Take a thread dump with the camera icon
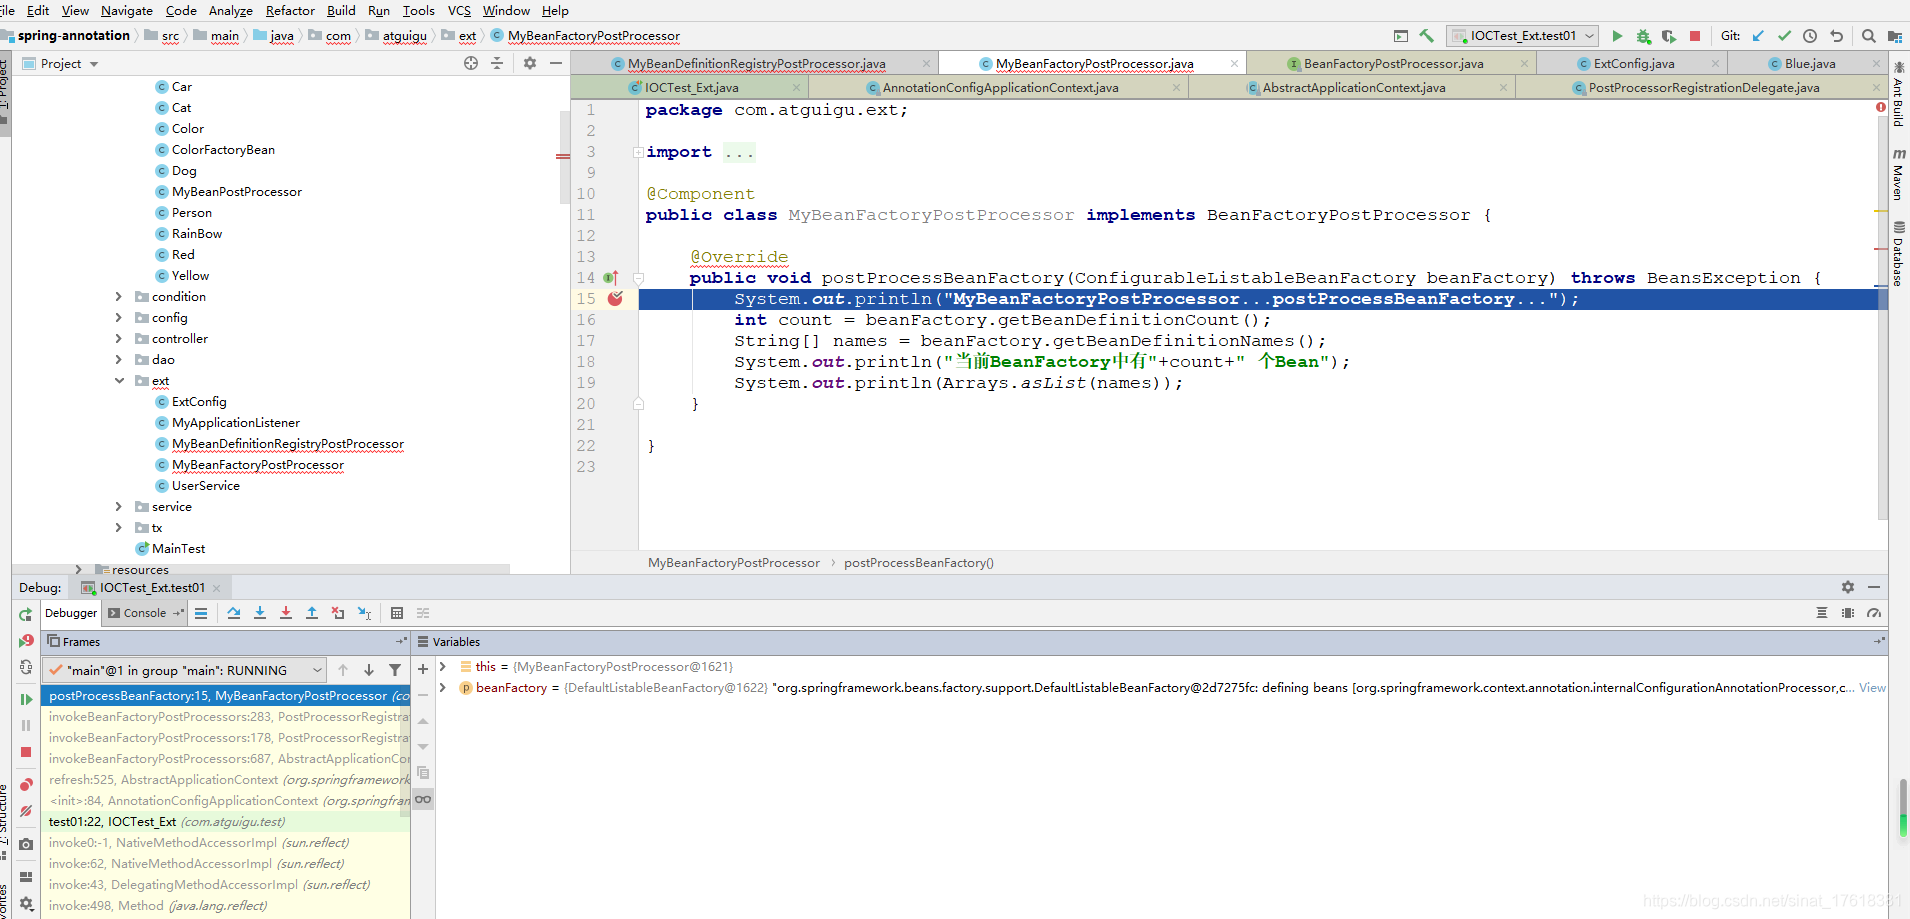The height and width of the screenshot is (919, 1910). (x=26, y=844)
